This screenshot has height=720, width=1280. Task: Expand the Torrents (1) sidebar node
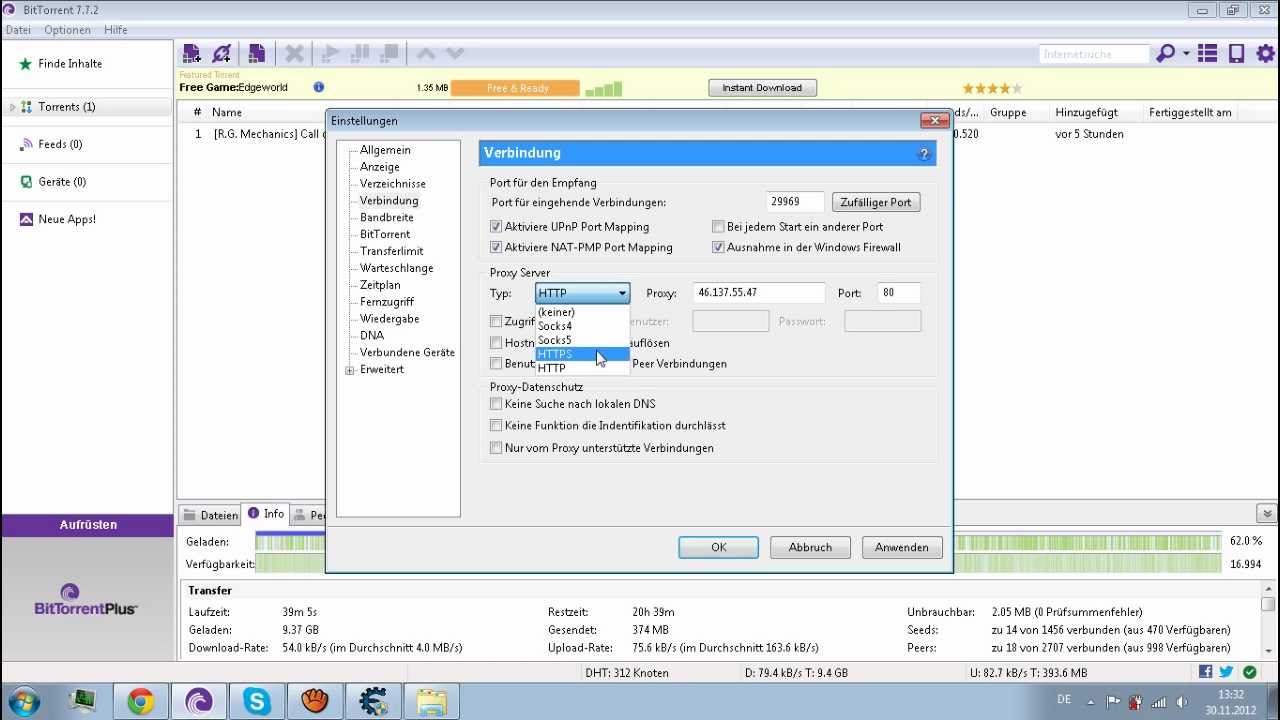pos(12,107)
